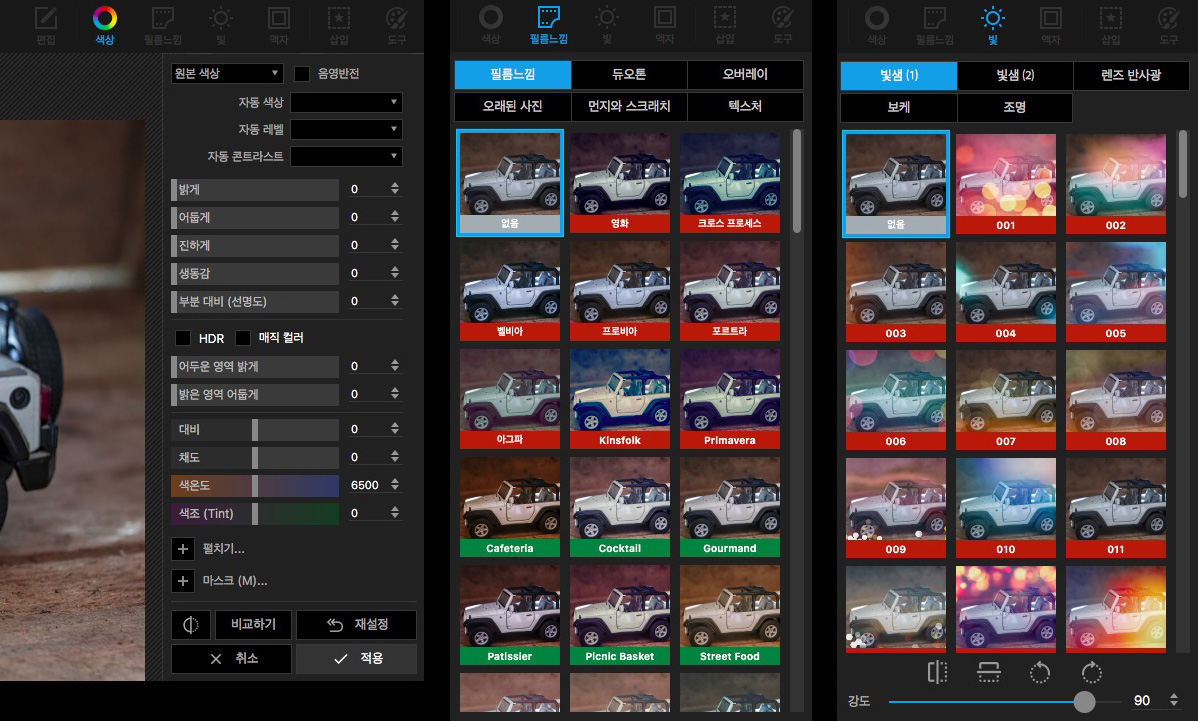Open the 오래된 사진 tab
The image size is (1198, 721).
(513, 106)
